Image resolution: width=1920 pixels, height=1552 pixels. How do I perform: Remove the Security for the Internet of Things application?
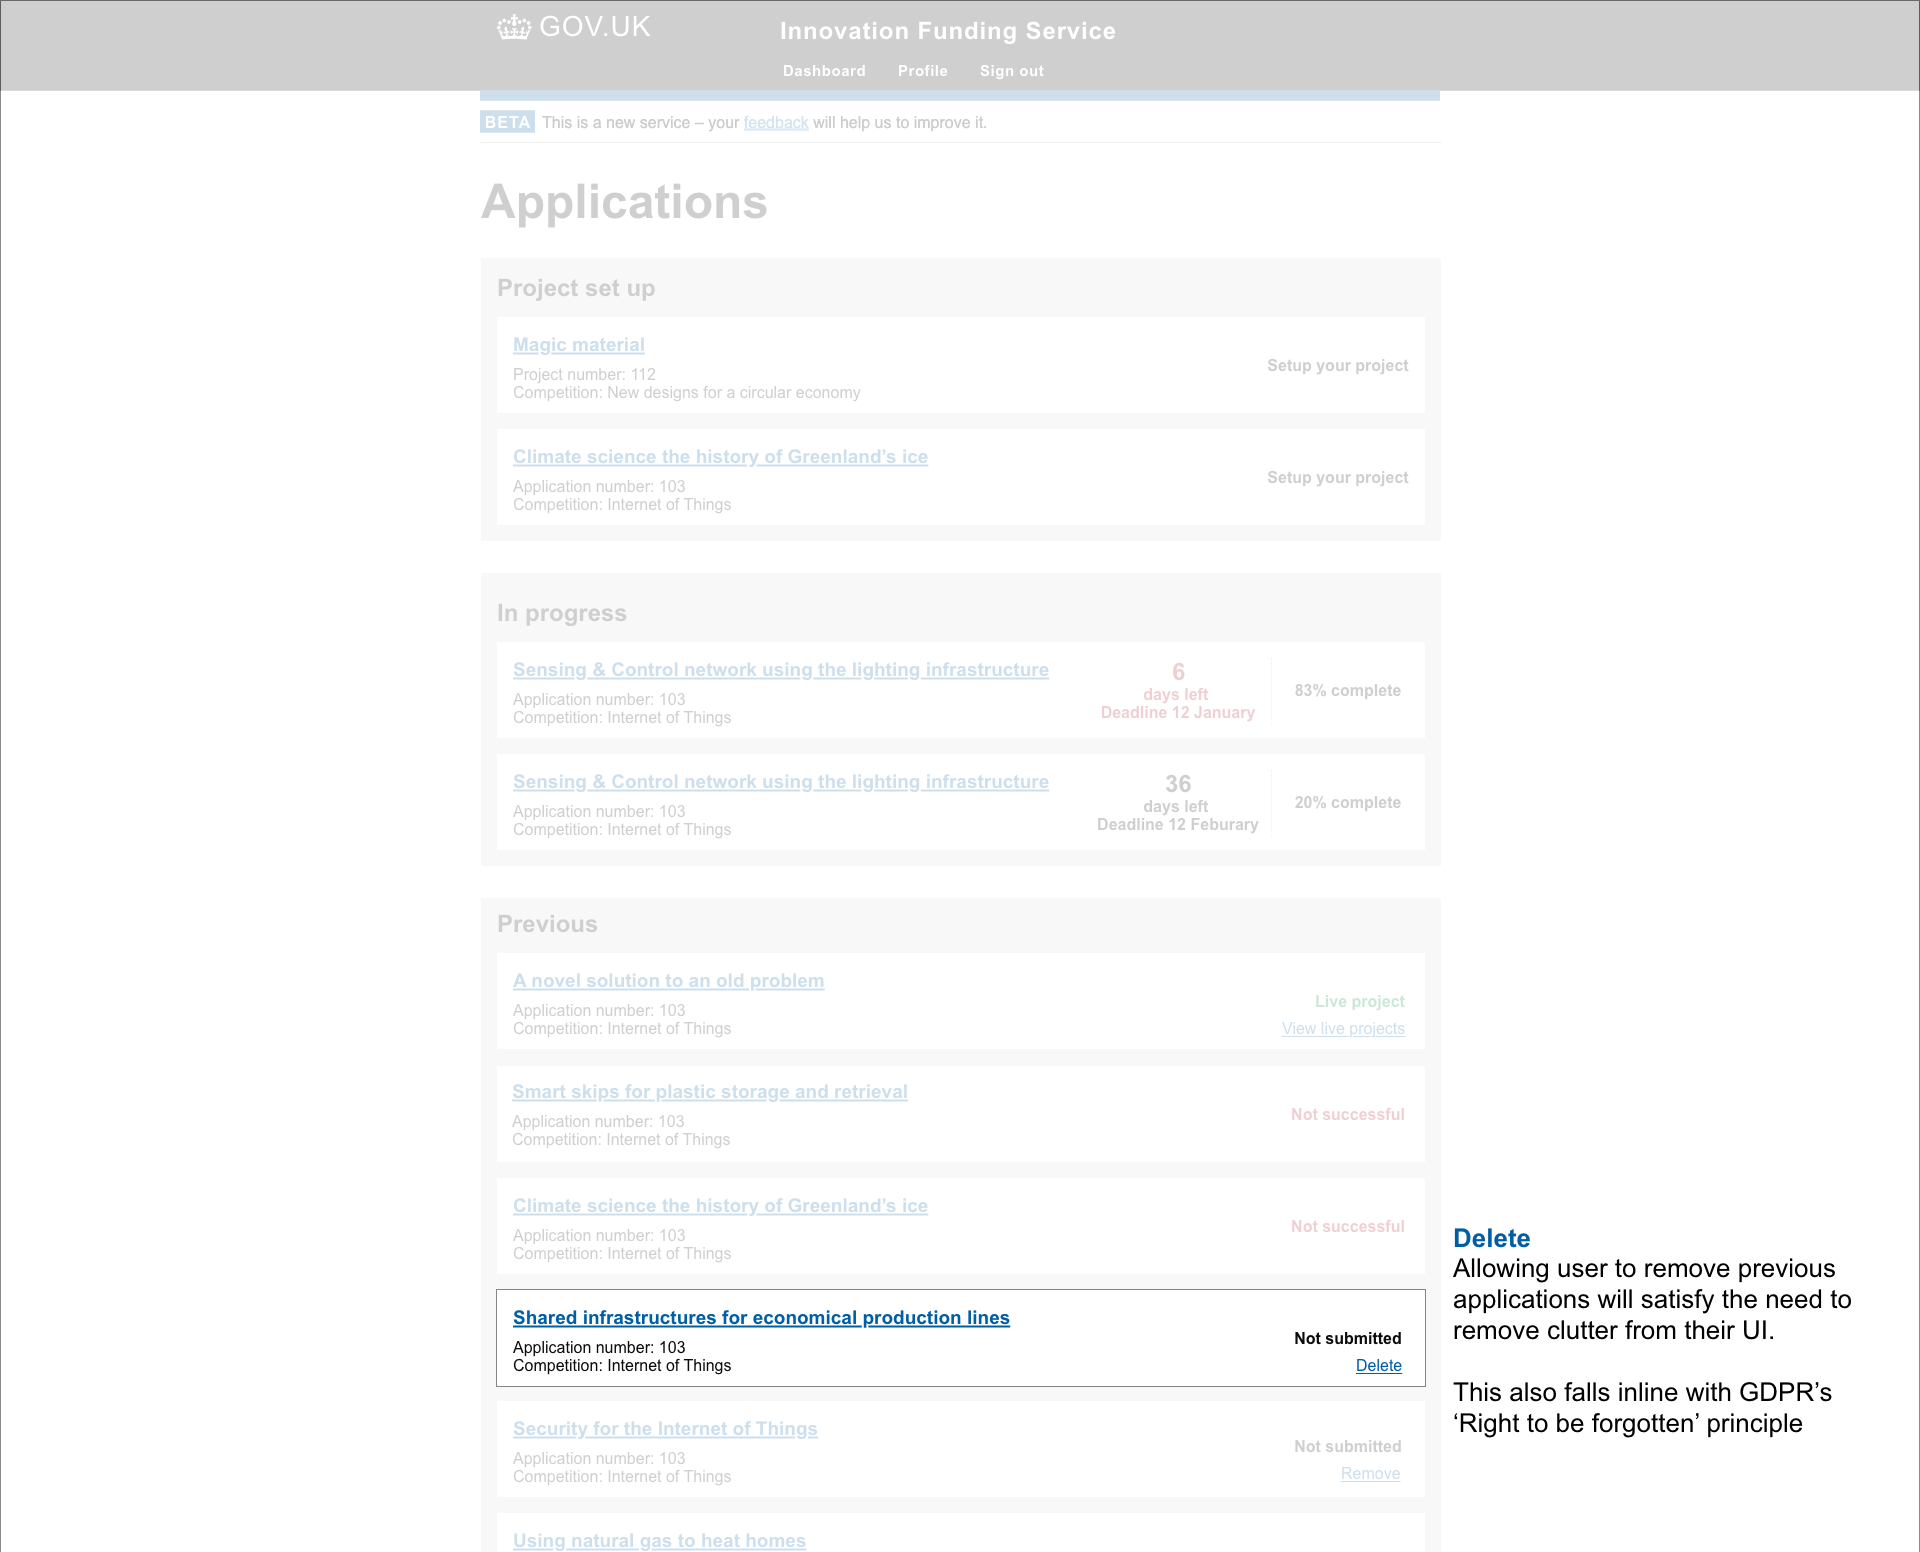point(1370,1474)
